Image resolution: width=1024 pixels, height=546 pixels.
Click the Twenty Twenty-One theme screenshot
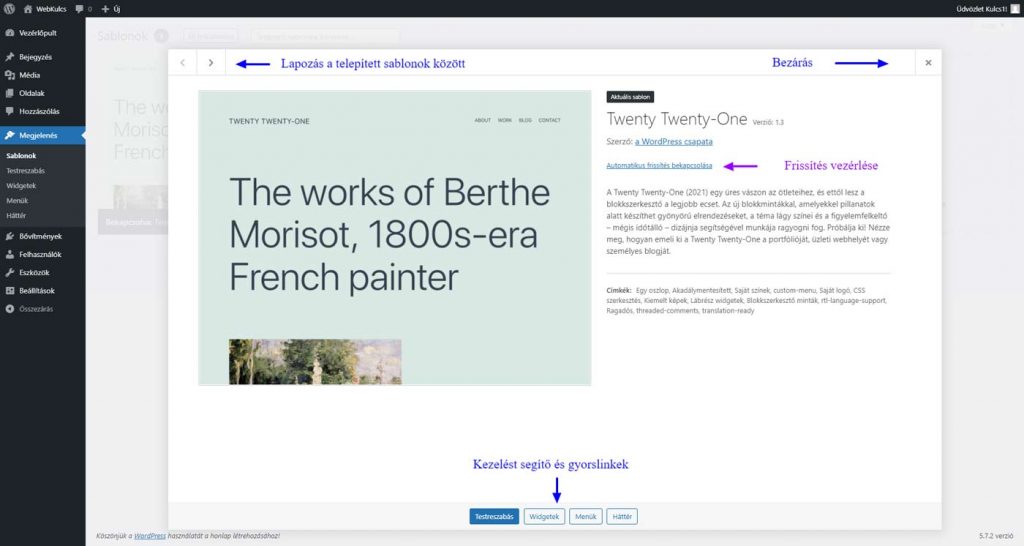click(x=394, y=238)
